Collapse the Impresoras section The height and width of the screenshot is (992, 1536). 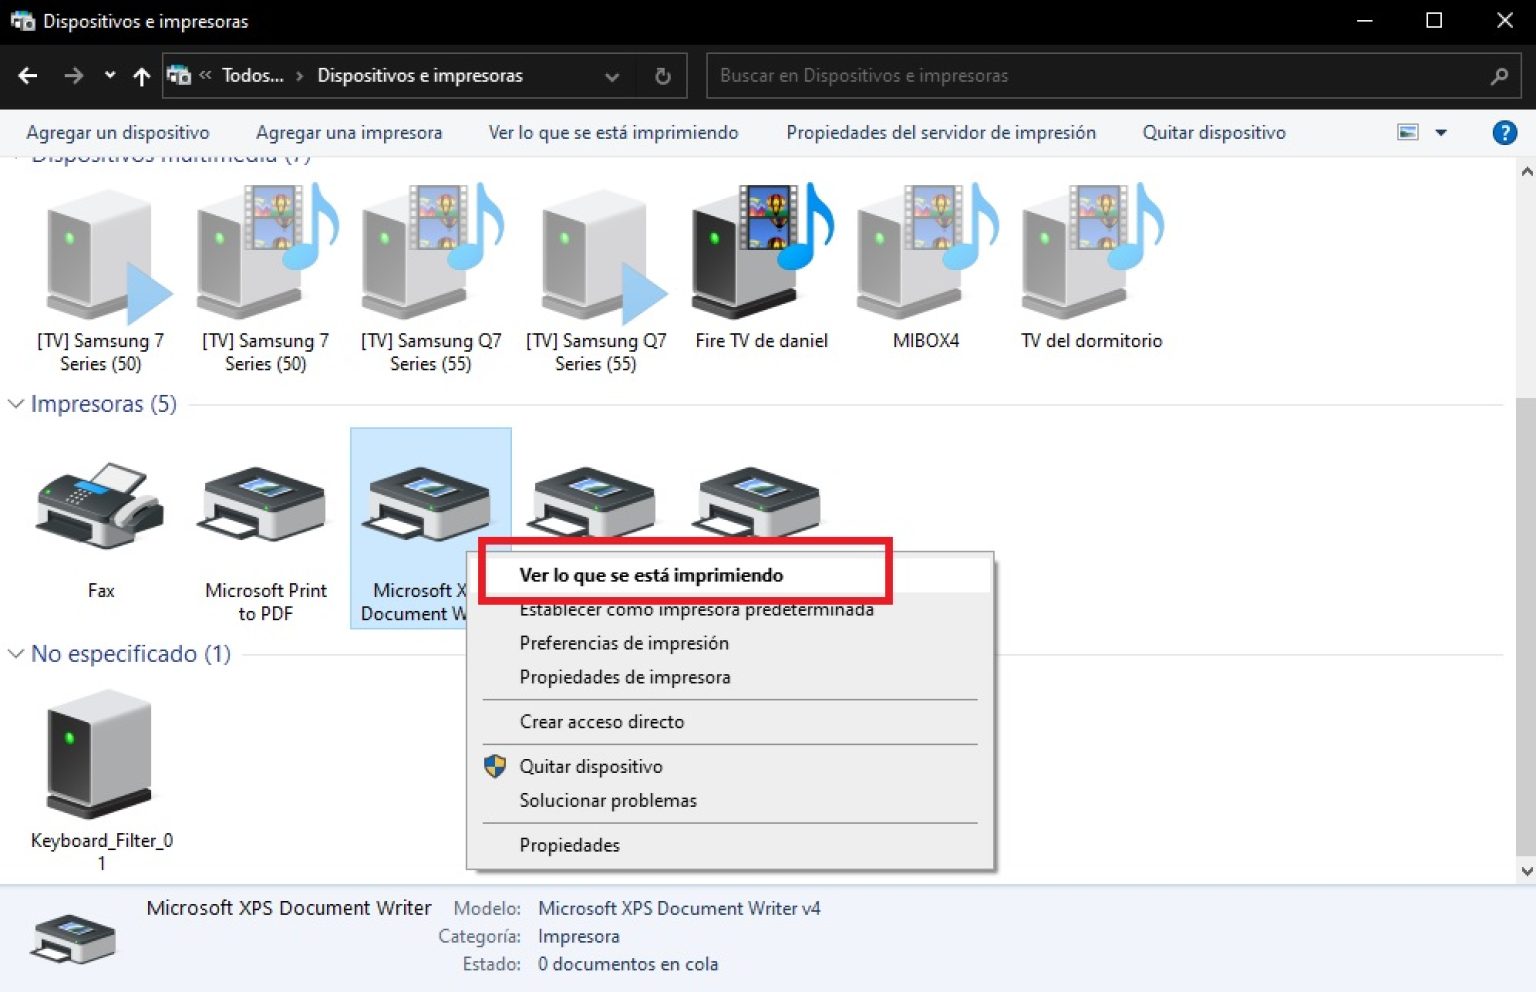[16, 404]
